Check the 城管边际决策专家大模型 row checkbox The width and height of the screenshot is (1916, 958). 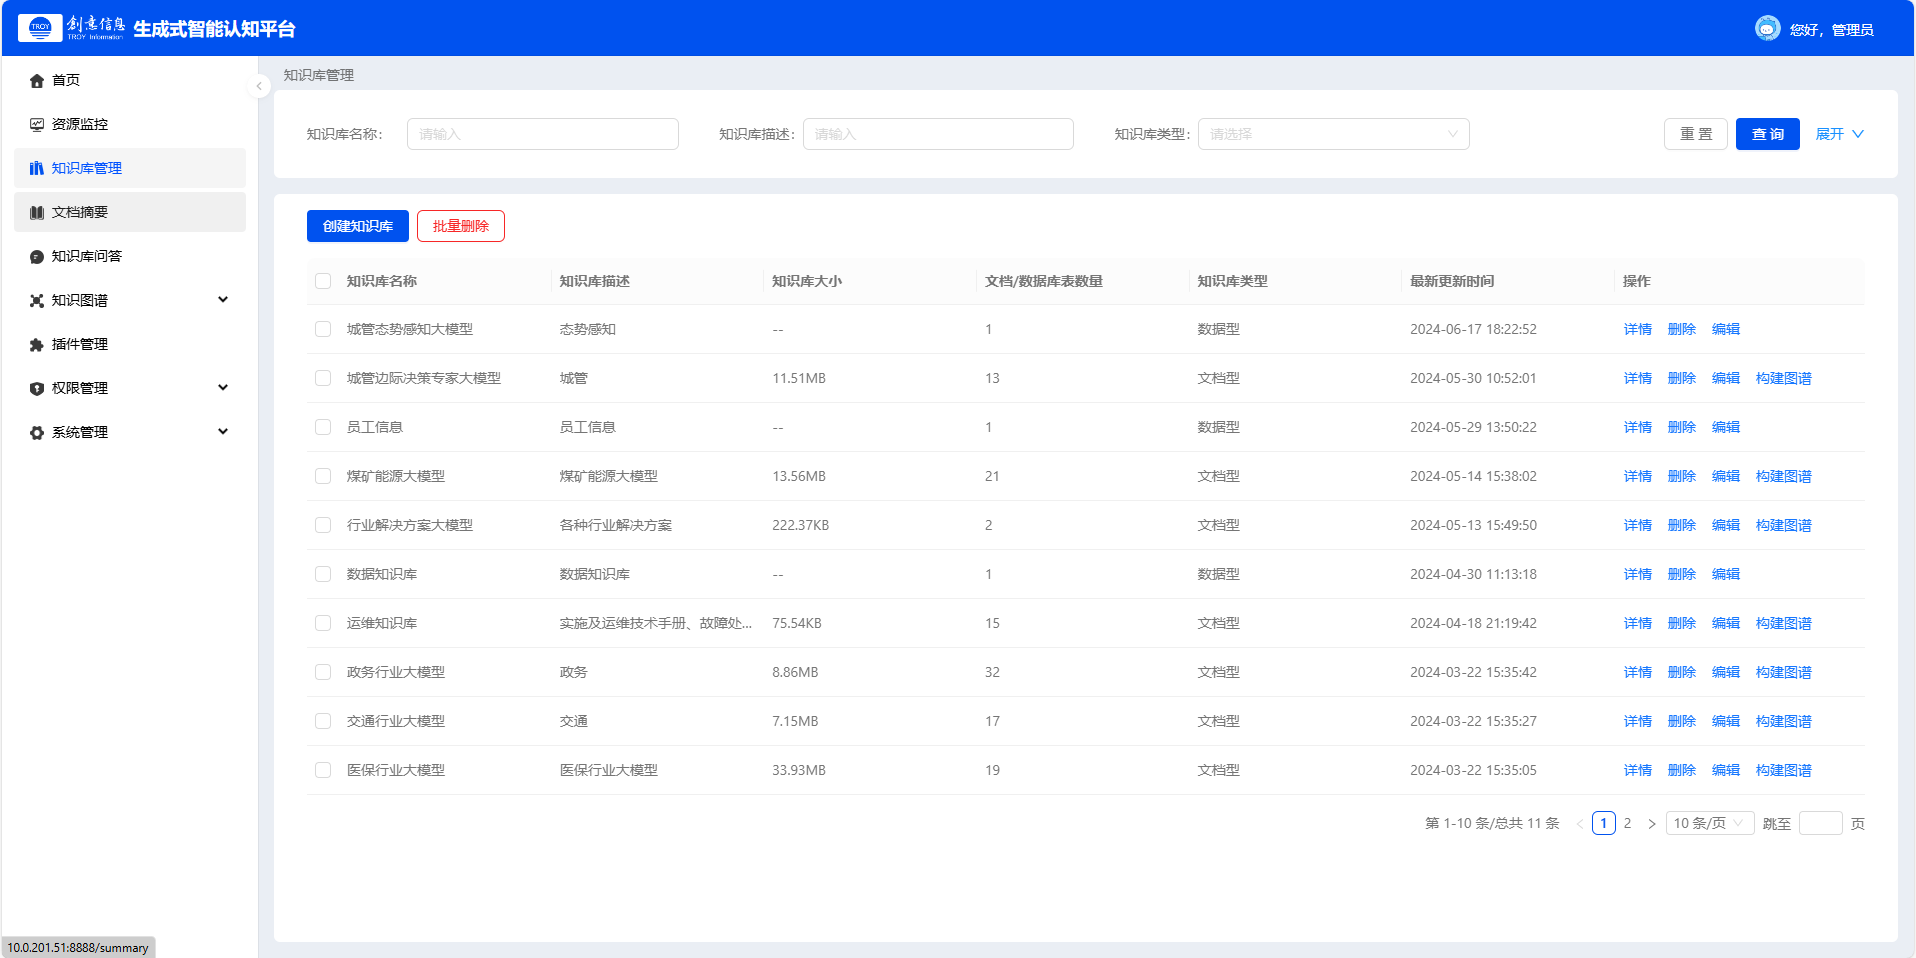tap(323, 378)
